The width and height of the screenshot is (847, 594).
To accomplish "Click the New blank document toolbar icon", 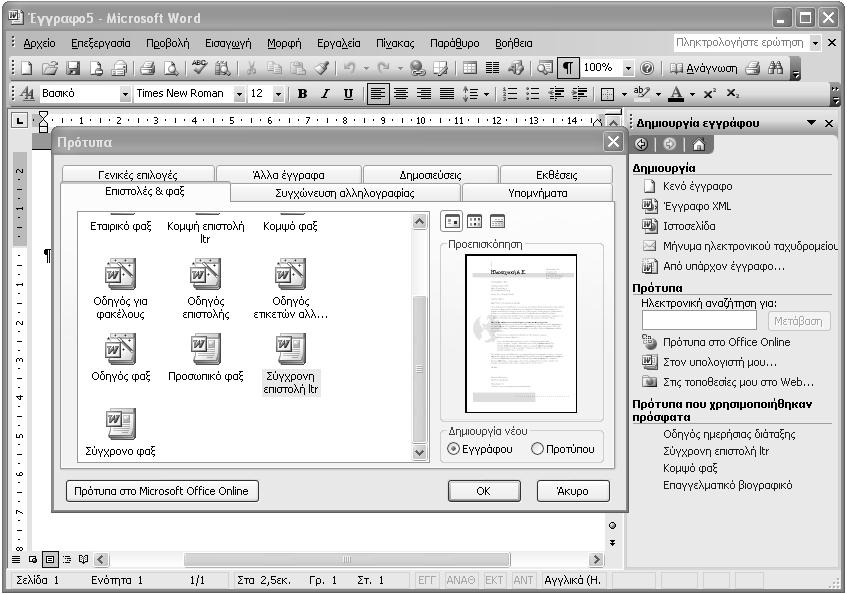I will point(26,68).
